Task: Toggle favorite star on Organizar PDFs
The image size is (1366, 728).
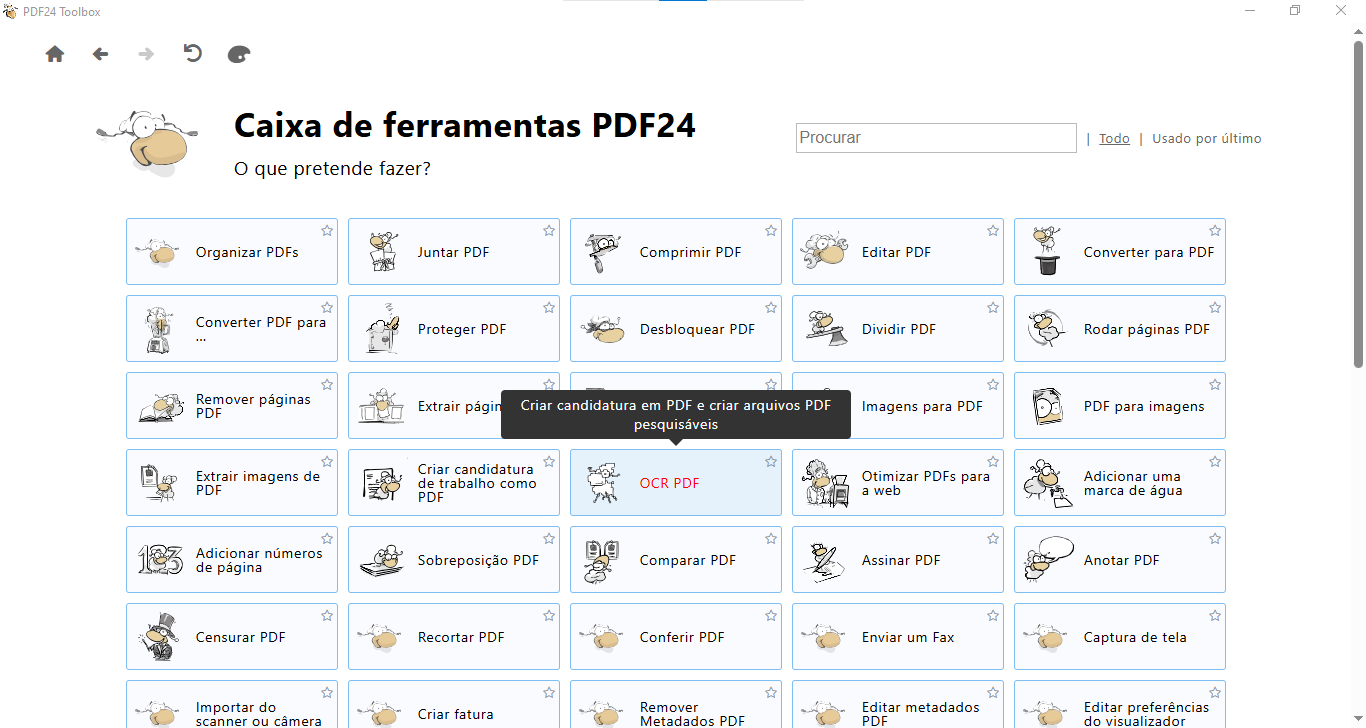Action: 327,231
